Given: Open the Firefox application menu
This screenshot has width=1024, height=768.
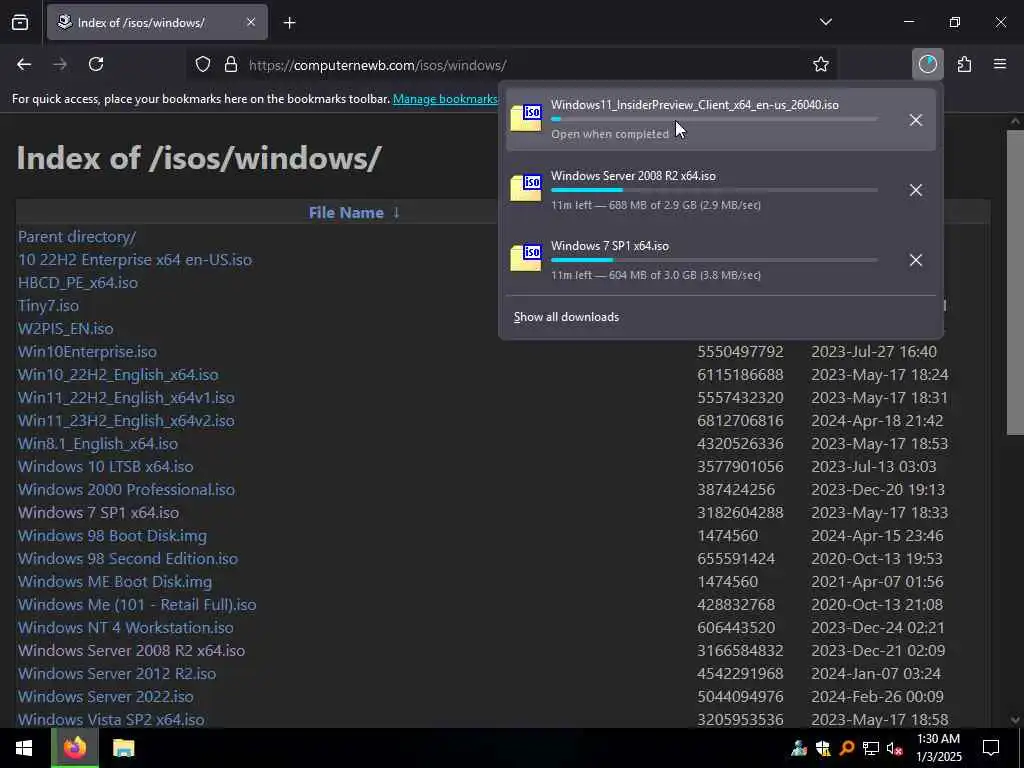Looking at the screenshot, I should 1000,65.
